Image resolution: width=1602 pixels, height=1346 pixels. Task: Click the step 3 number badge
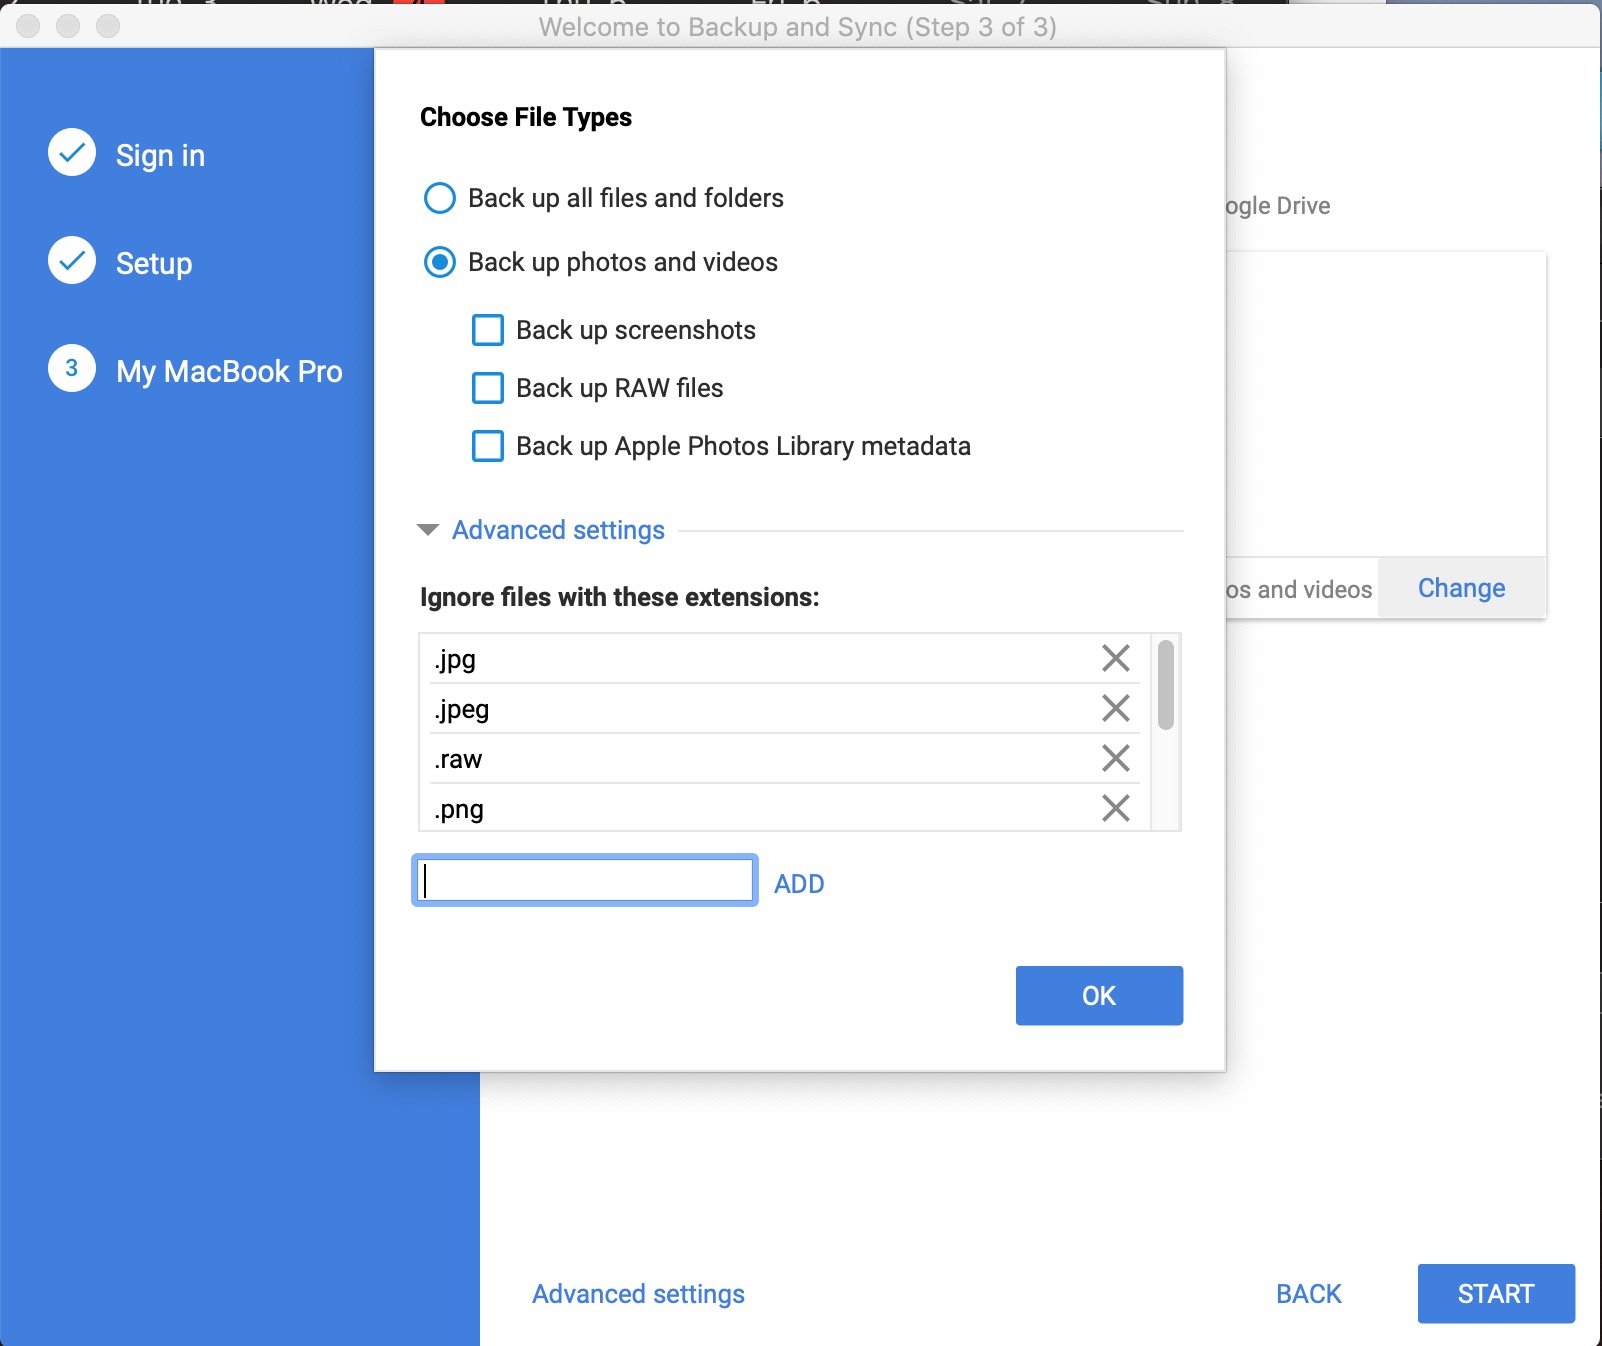pyautogui.click(x=72, y=369)
